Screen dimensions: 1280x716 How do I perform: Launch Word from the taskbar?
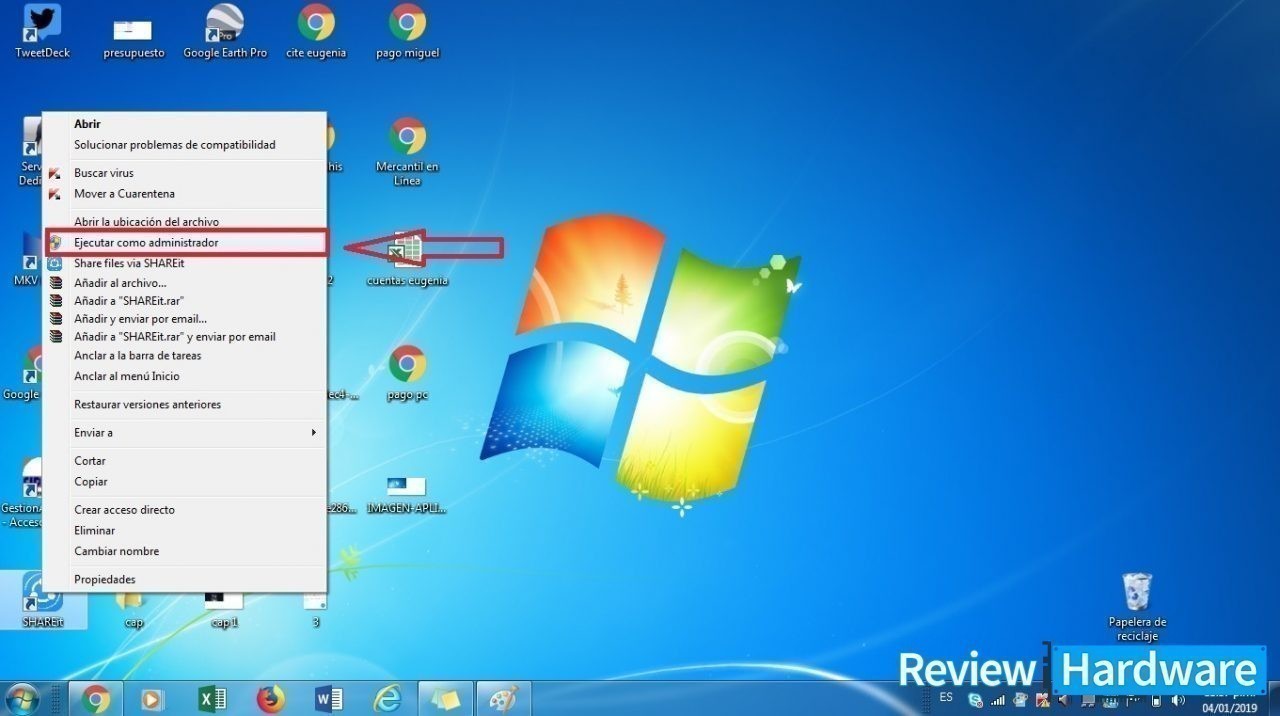[329, 699]
